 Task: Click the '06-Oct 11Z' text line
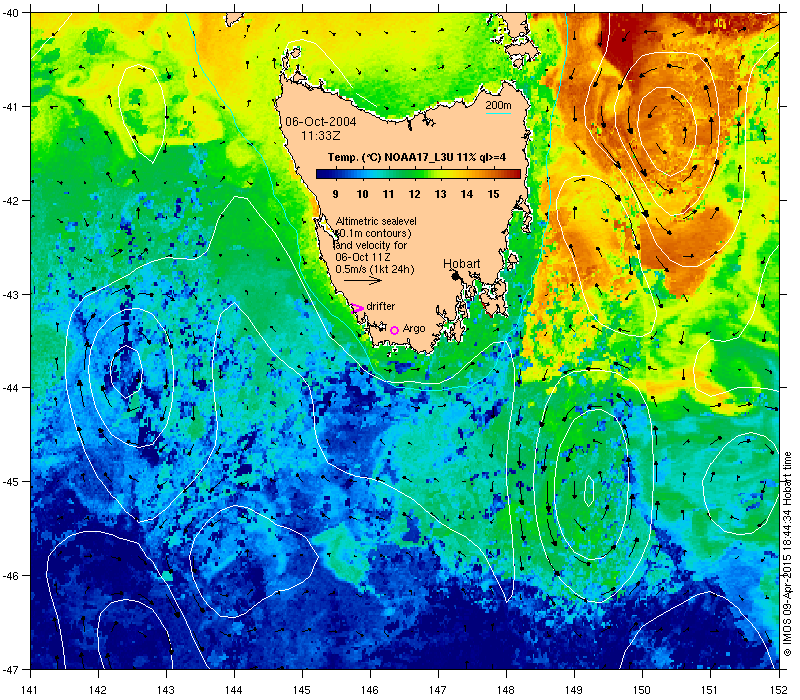point(363,257)
